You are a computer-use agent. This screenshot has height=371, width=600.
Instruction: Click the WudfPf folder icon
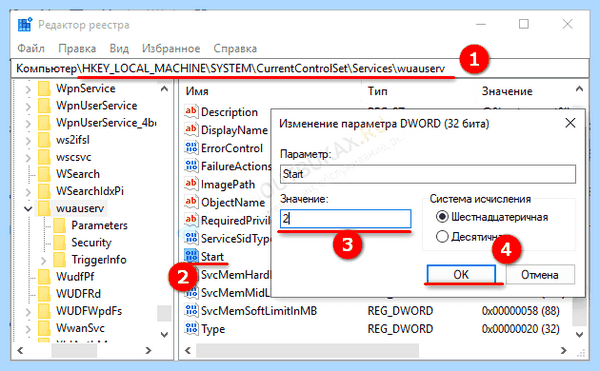(x=44, y=277)
